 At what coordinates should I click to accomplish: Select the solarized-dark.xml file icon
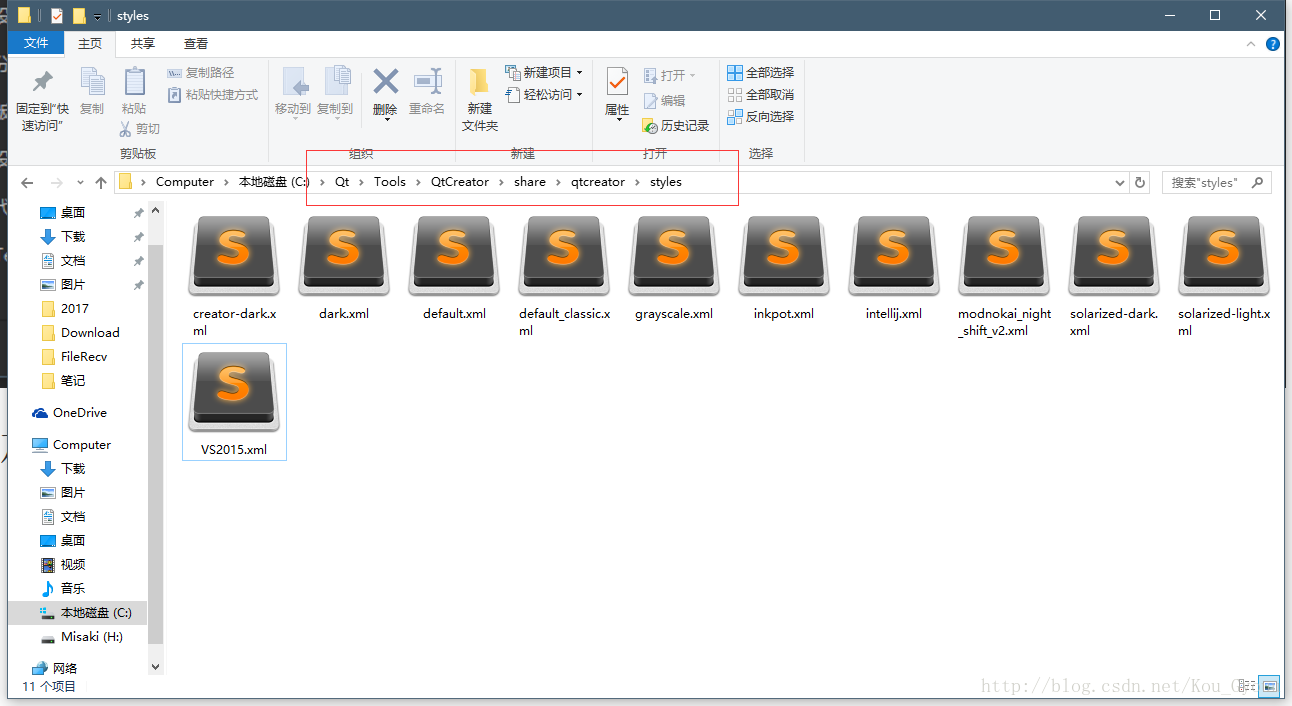(x=1114, y=255)
